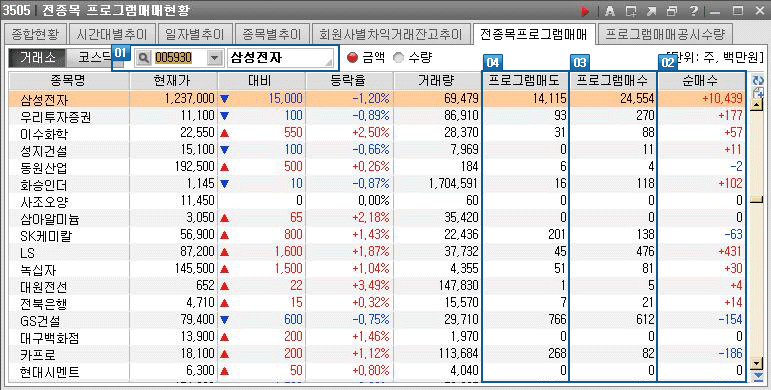Switch to the 종합현황 tab
The height and width of the screenshot is (390, 771).
(x=34, y=34)
